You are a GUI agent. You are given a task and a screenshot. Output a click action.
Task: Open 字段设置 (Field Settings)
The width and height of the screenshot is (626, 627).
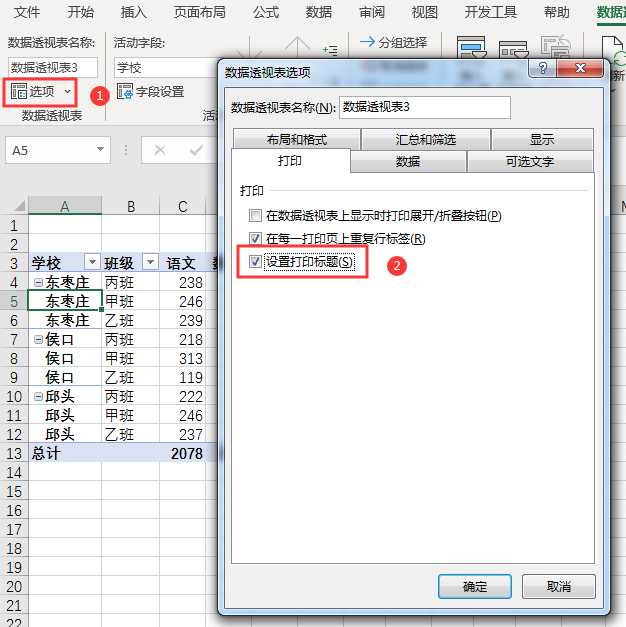pos(151,91)
